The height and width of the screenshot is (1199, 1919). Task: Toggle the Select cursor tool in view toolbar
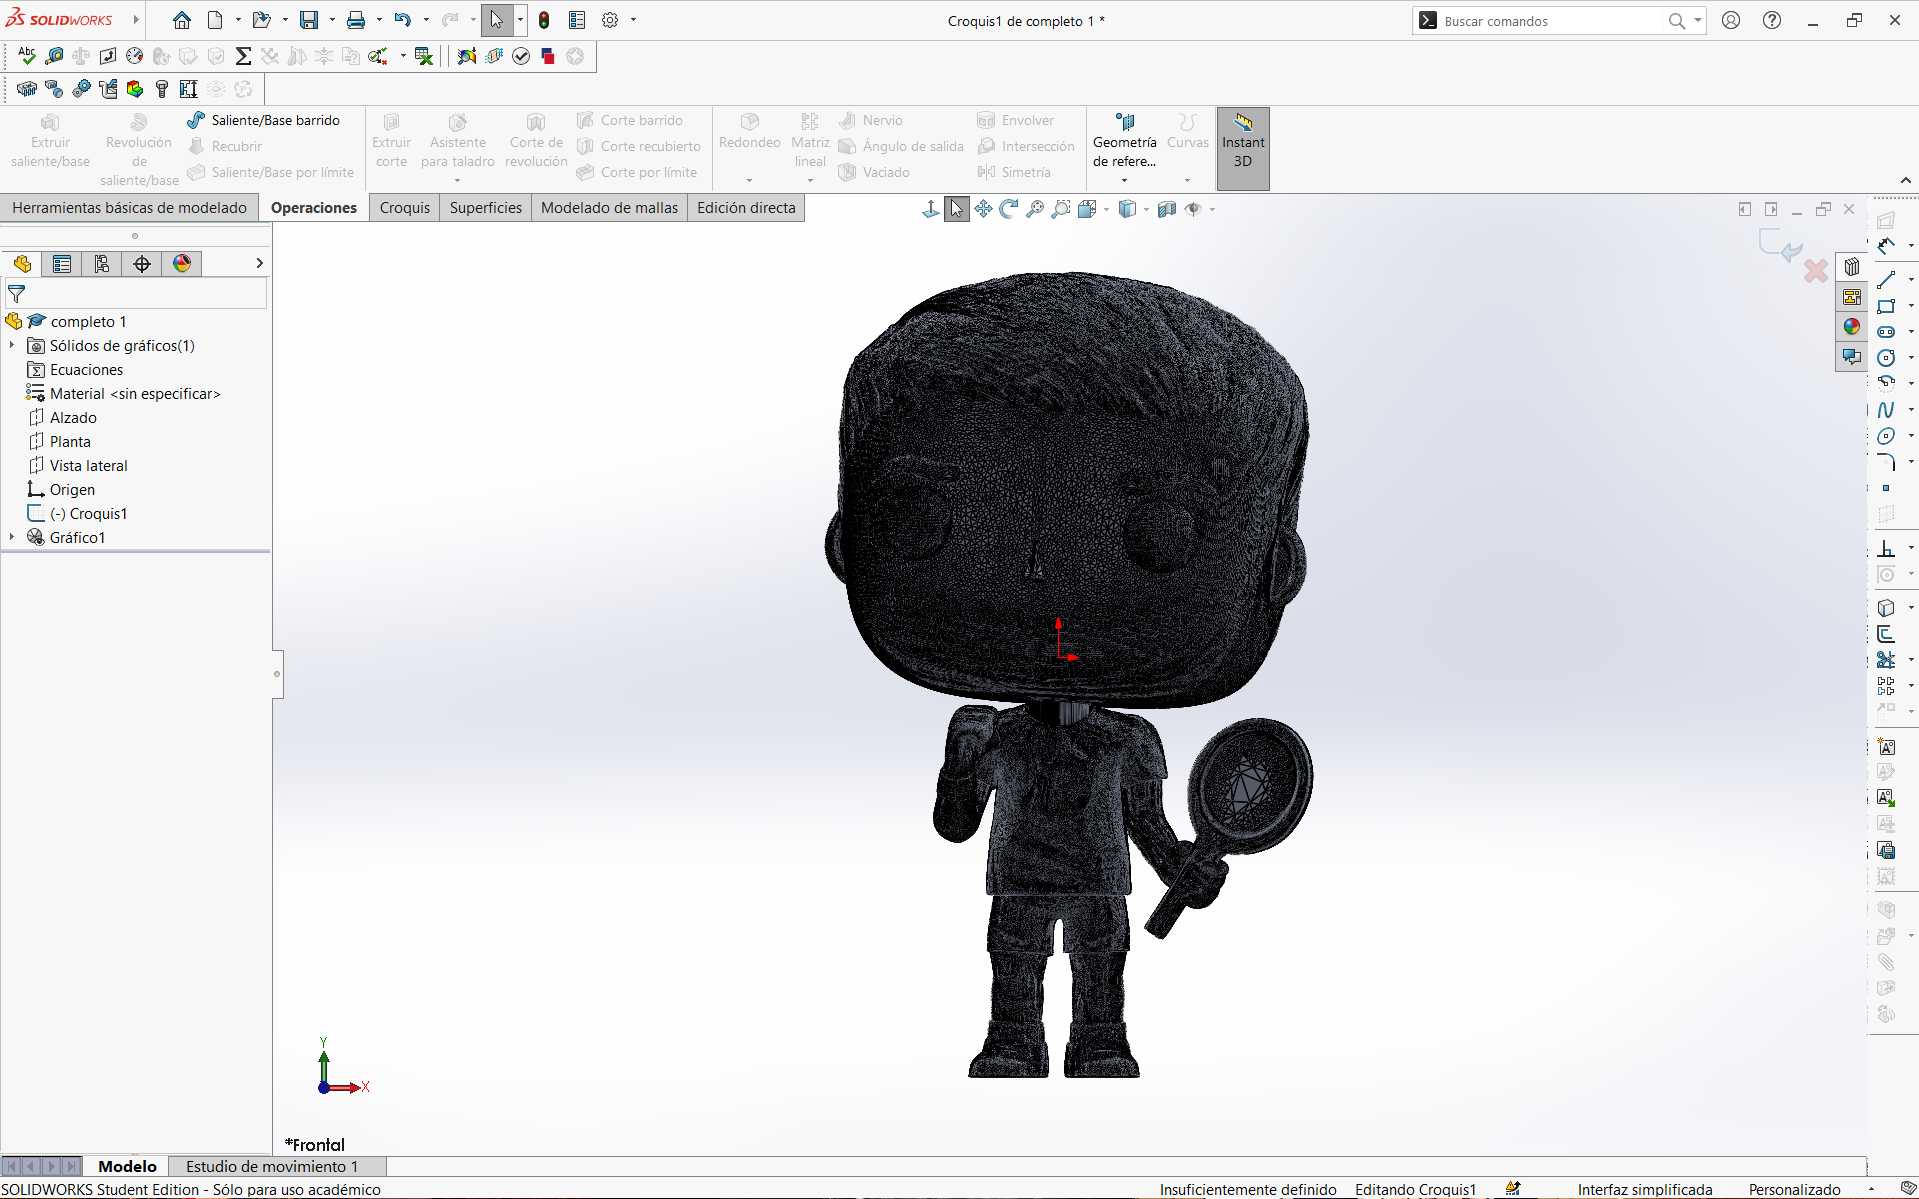click(957, 209)
